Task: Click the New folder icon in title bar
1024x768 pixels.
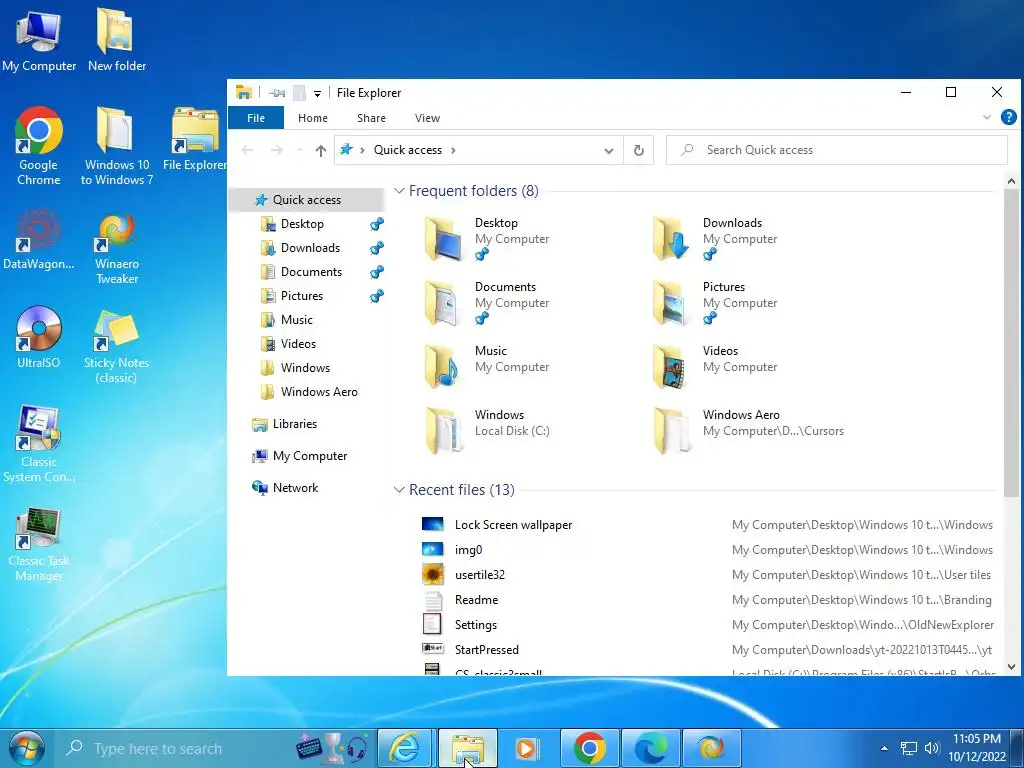Action: (x=299, y=93)
